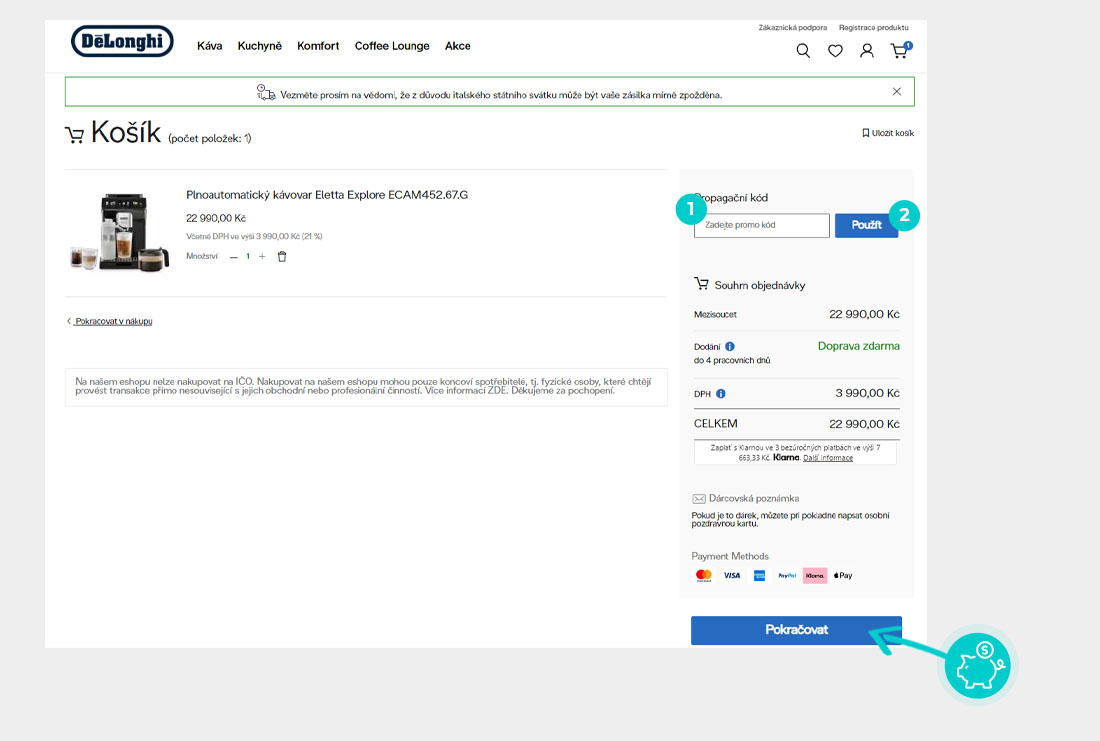Open the Eletta Explore product thumbnail
Screen dimensions: 1100x741
118,231
